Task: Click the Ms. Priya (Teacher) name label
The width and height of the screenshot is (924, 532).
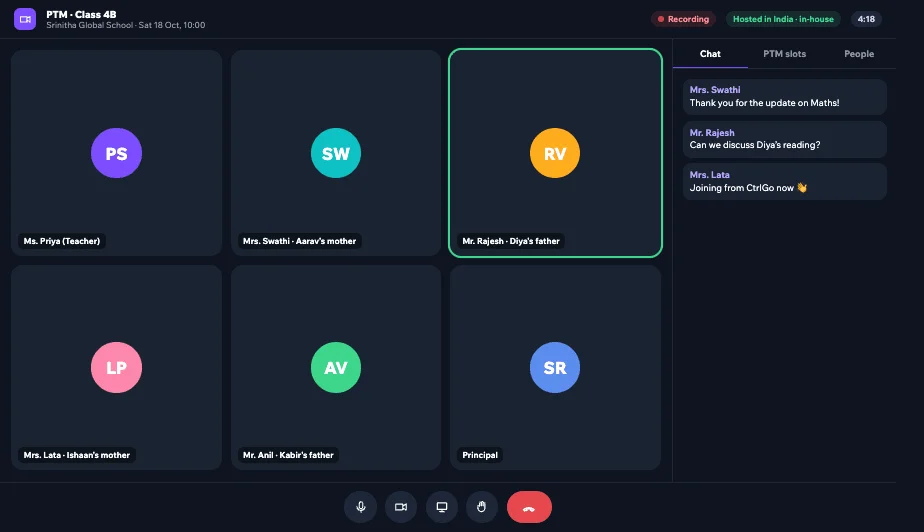Action: pyautogui.click(x=62, y=241)
